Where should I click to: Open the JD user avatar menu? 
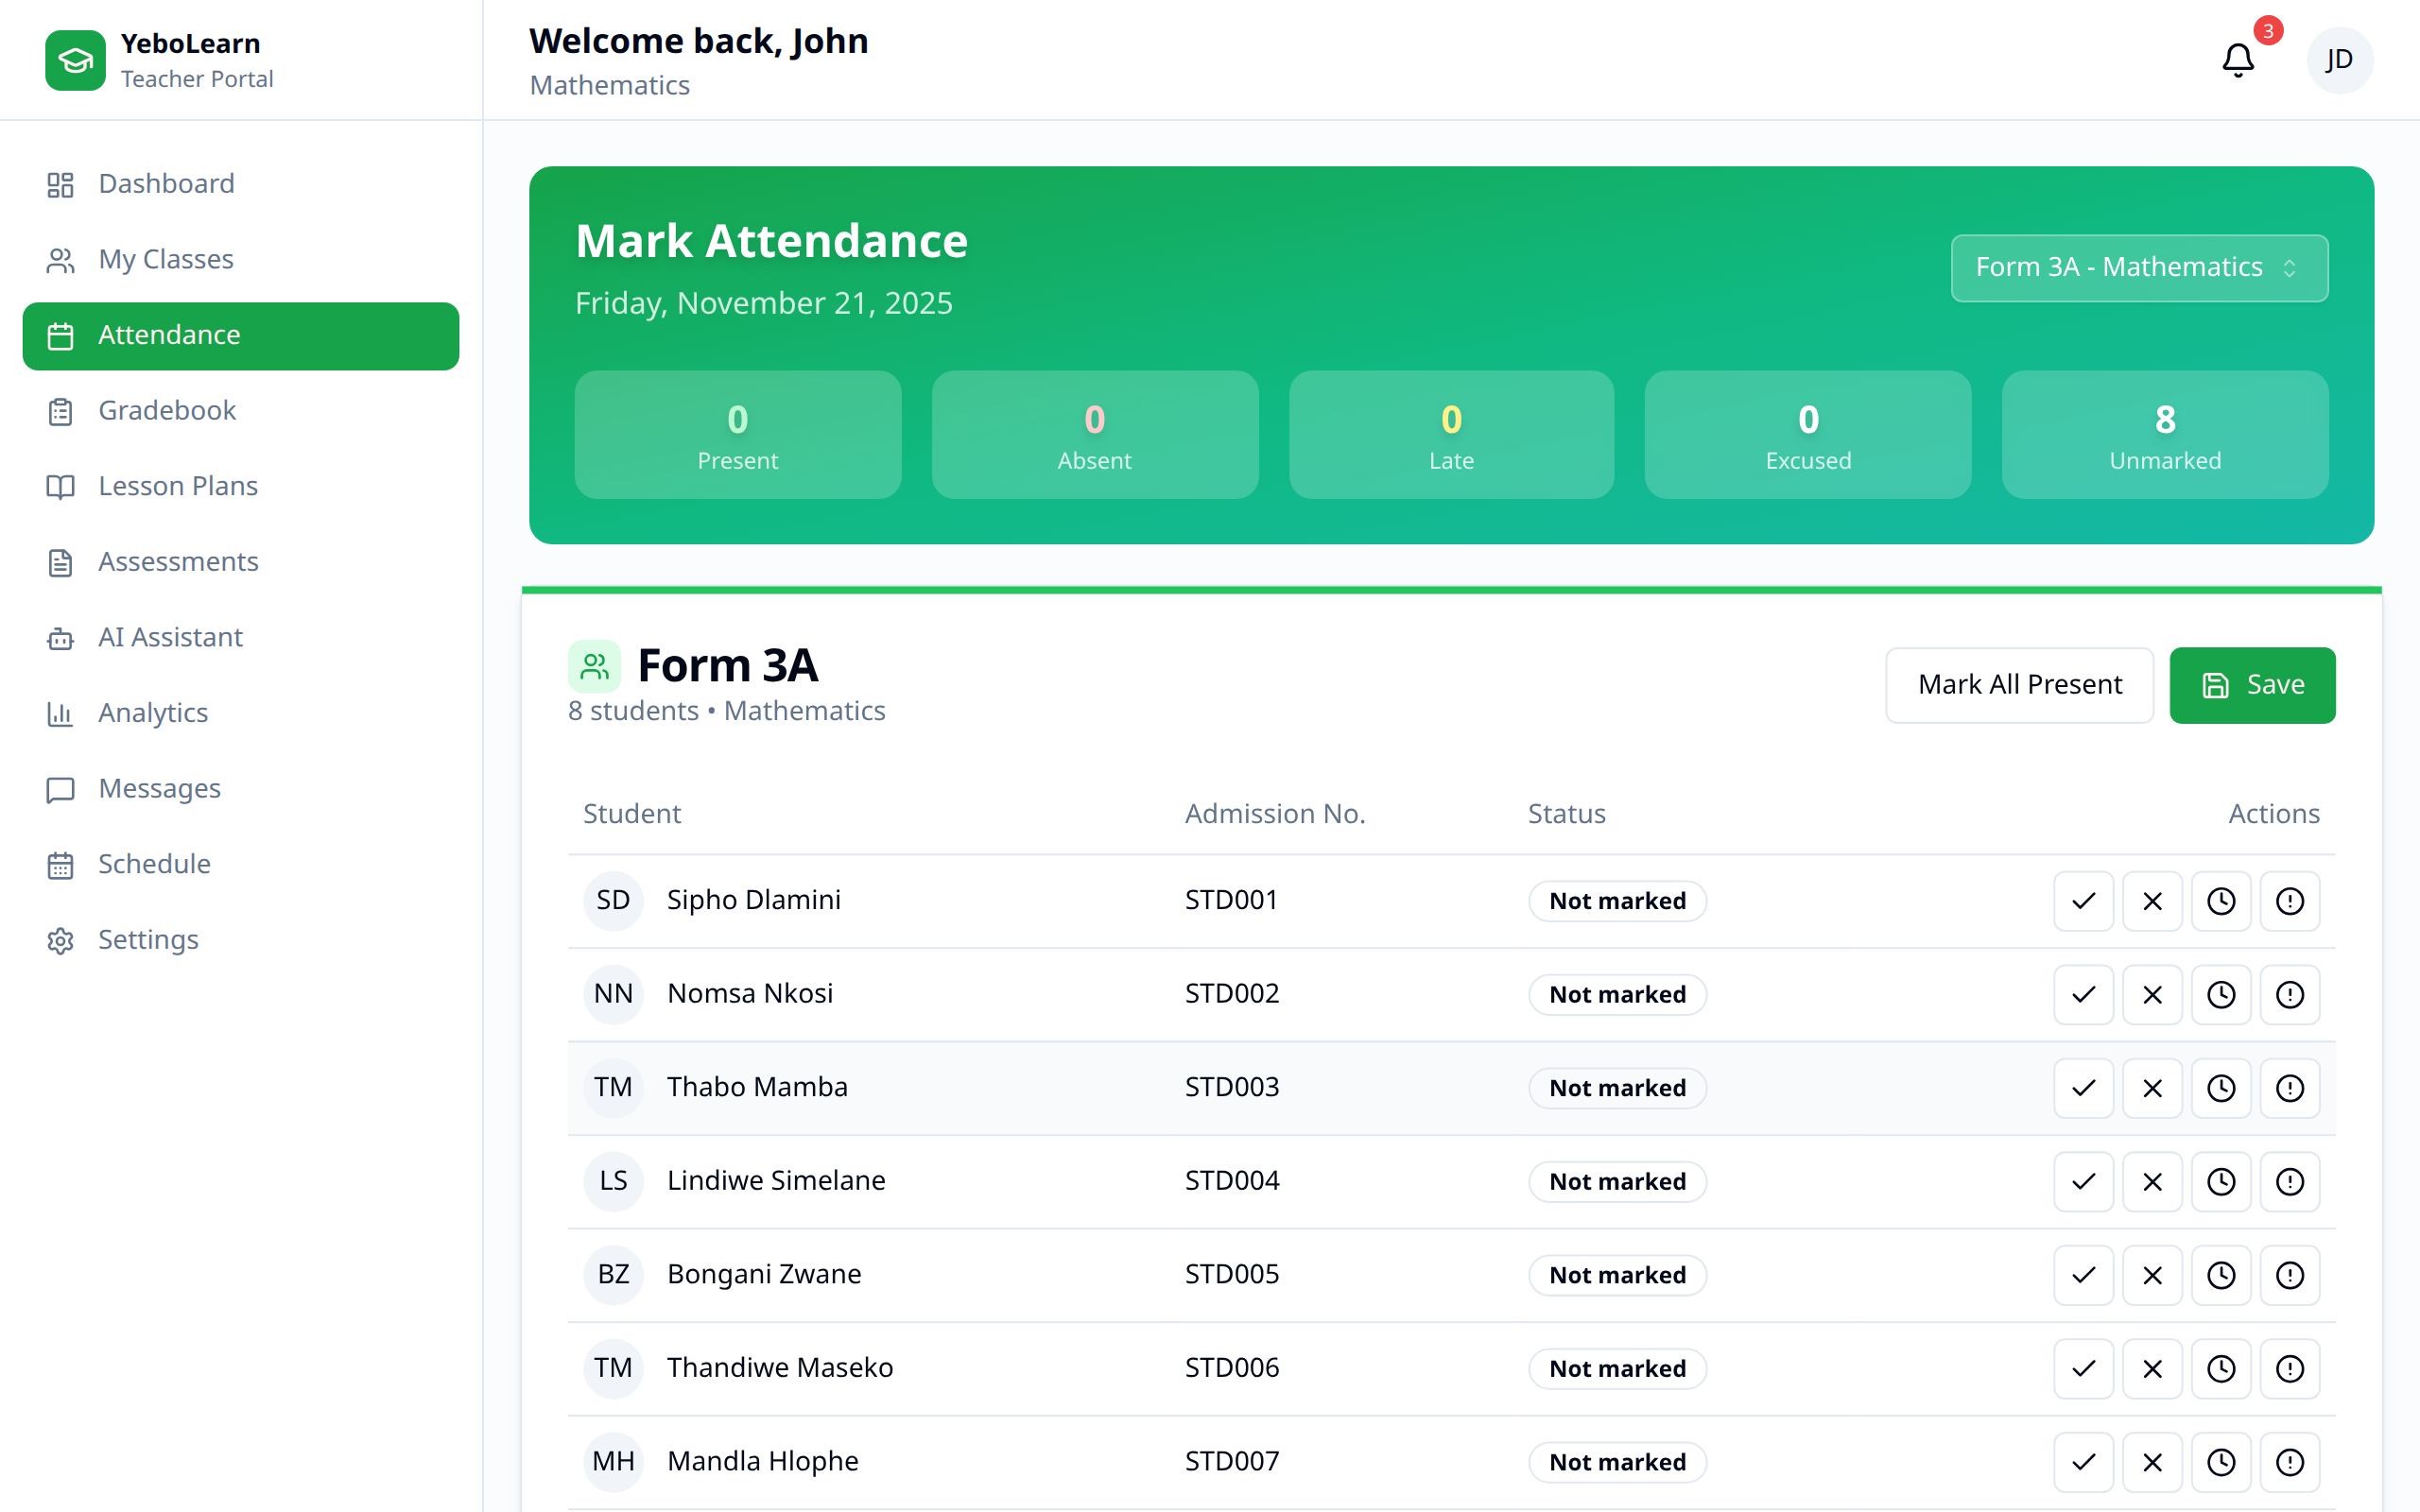[2339, 60]
